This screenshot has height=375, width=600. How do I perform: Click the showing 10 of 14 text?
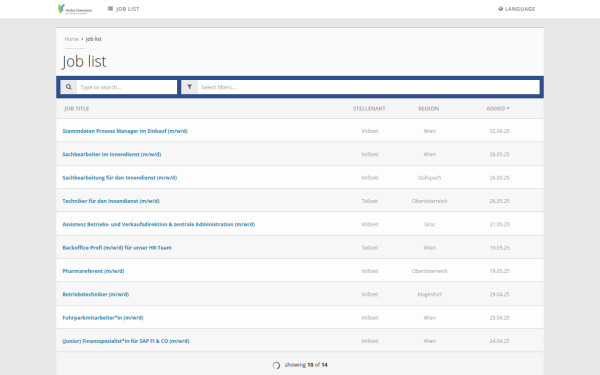coord(306,365)
